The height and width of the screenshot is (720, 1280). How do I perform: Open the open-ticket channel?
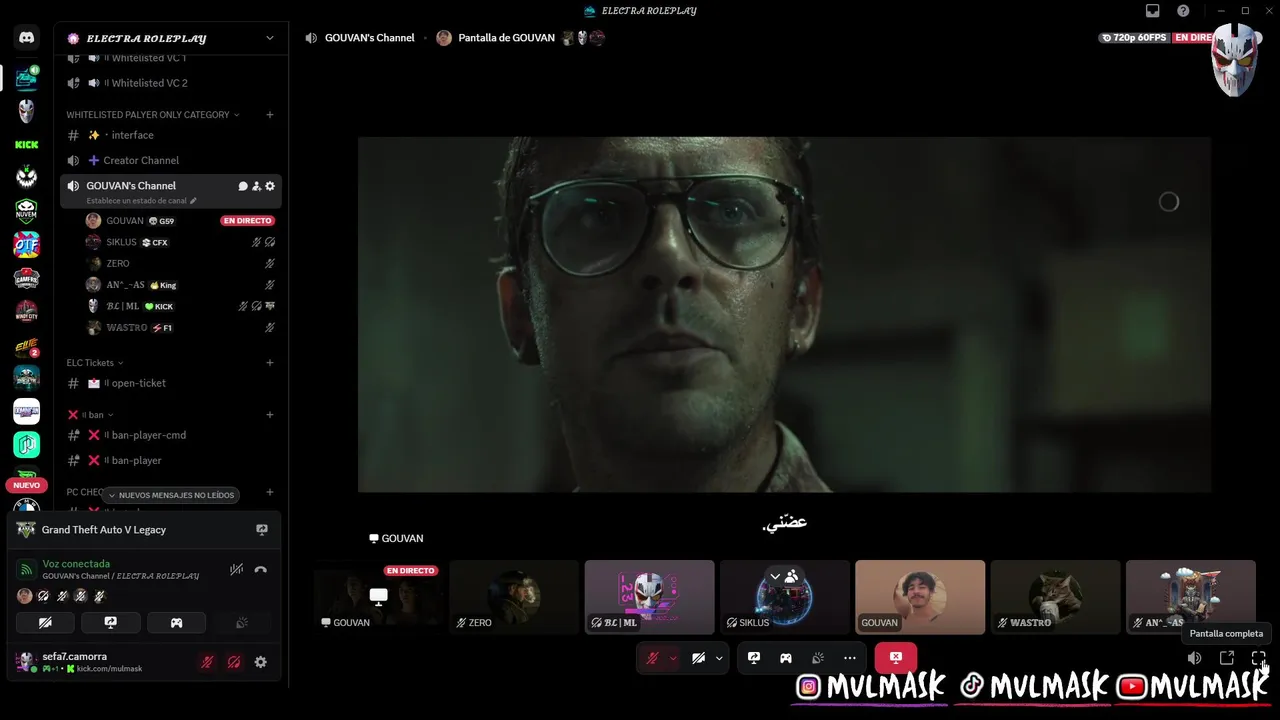point(171,383)
